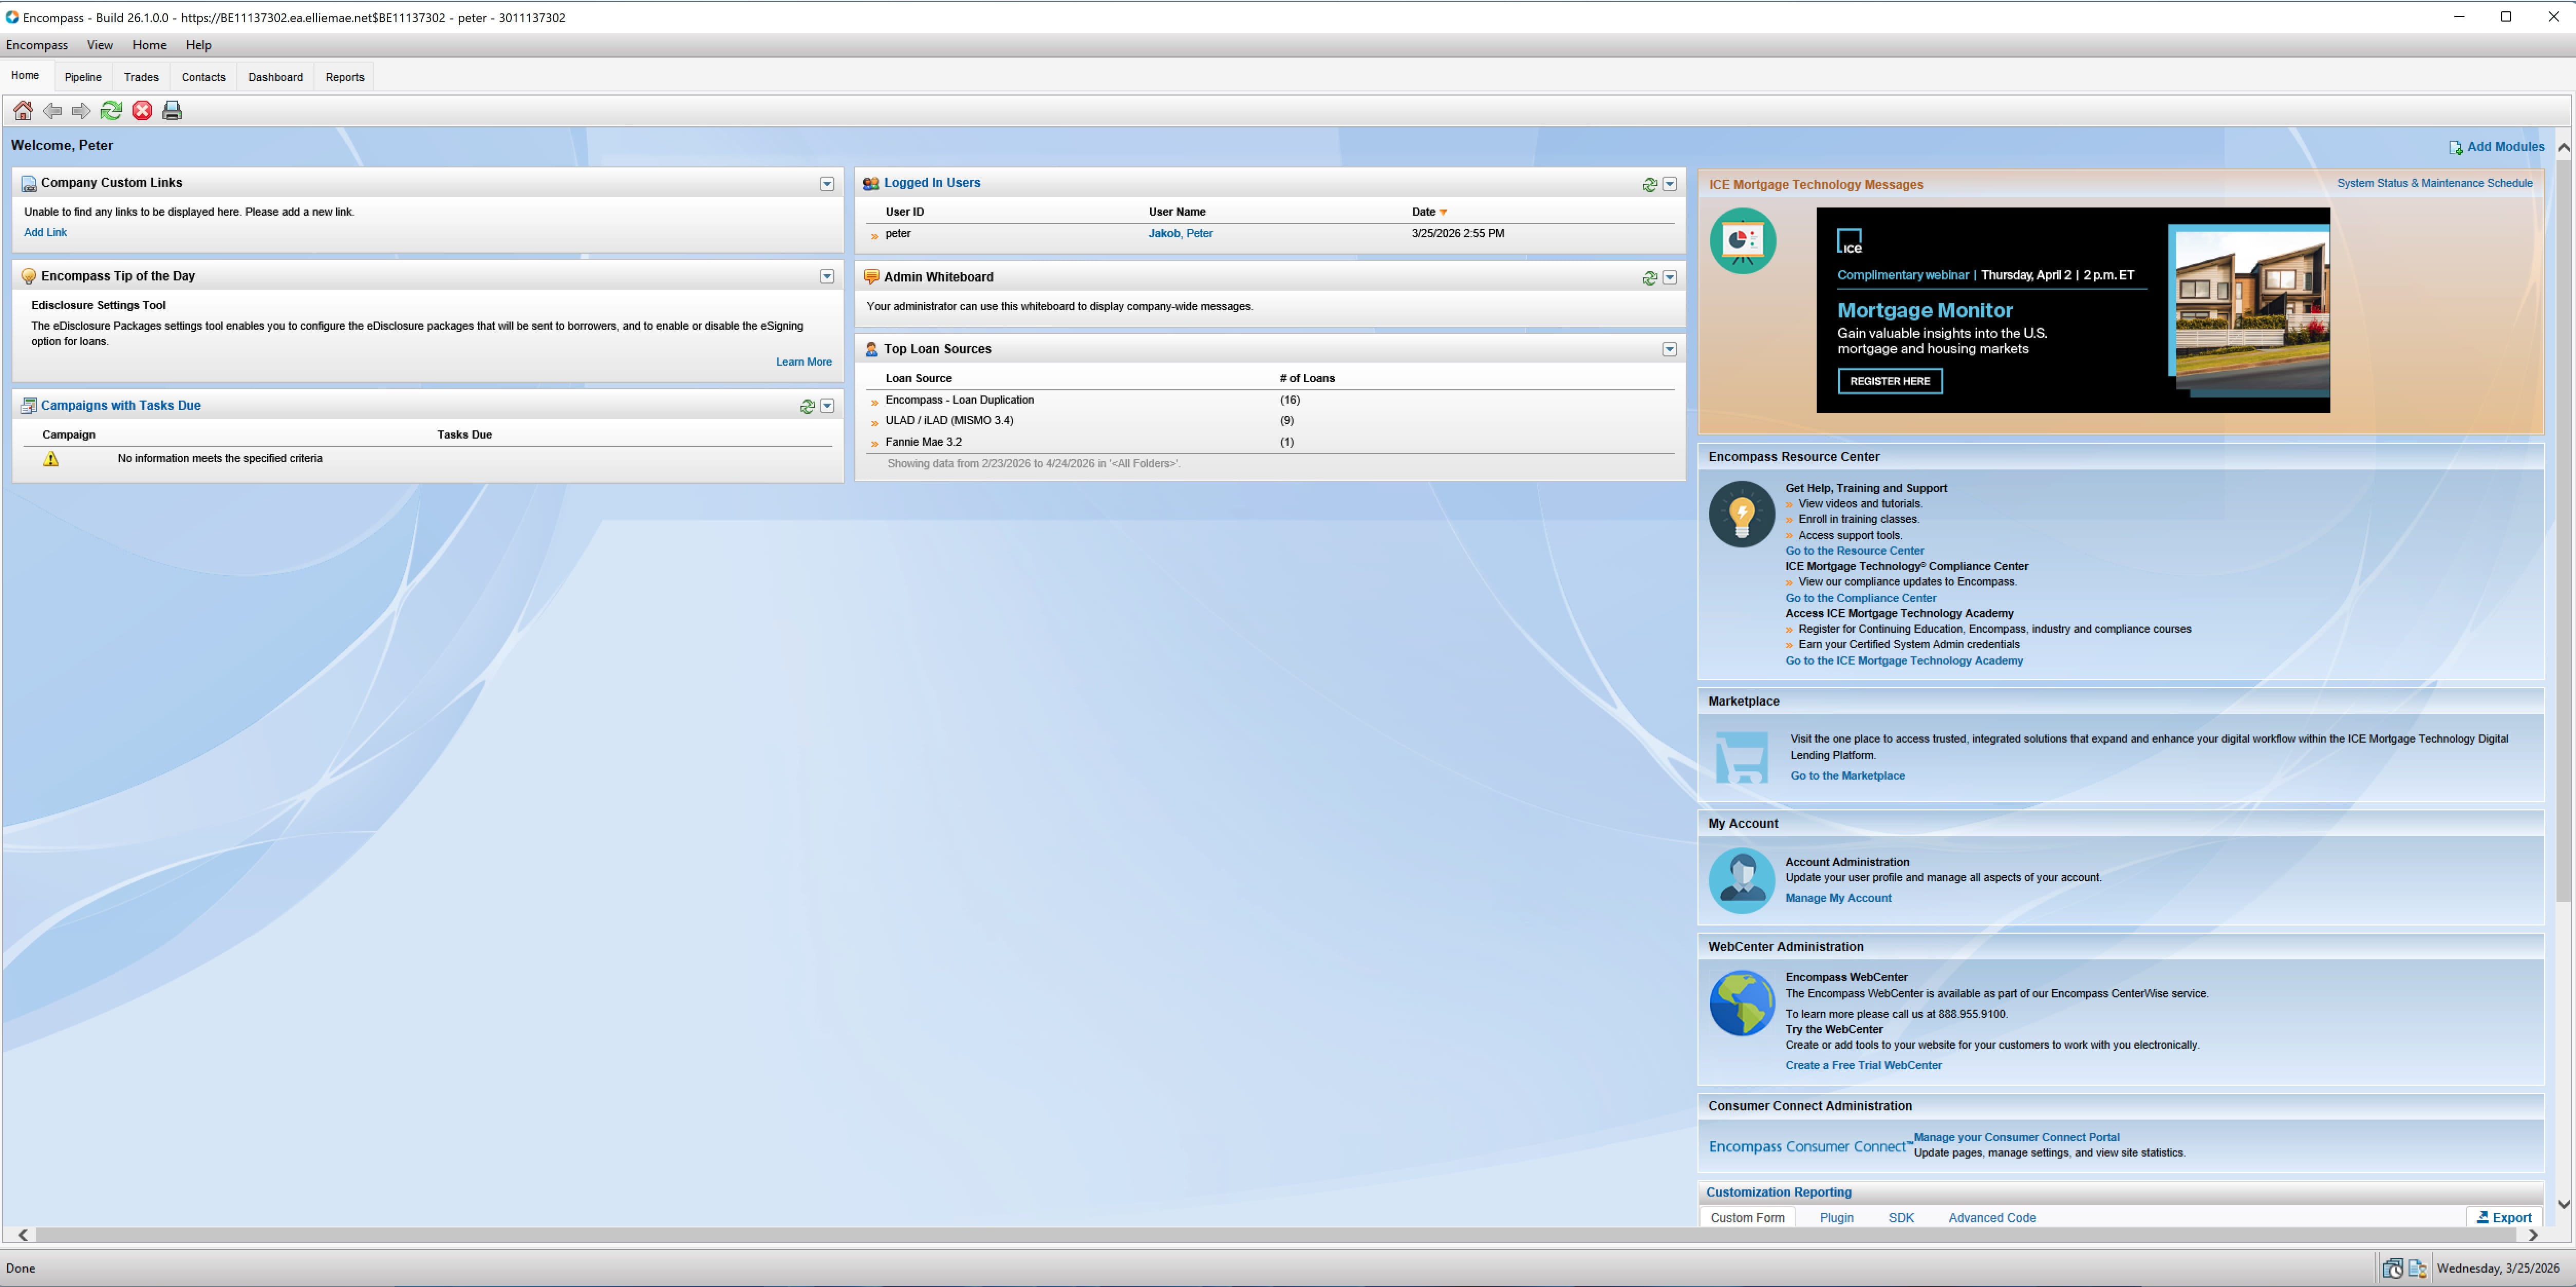
Task: Open the View menu
Action: (x=99, y=45)
